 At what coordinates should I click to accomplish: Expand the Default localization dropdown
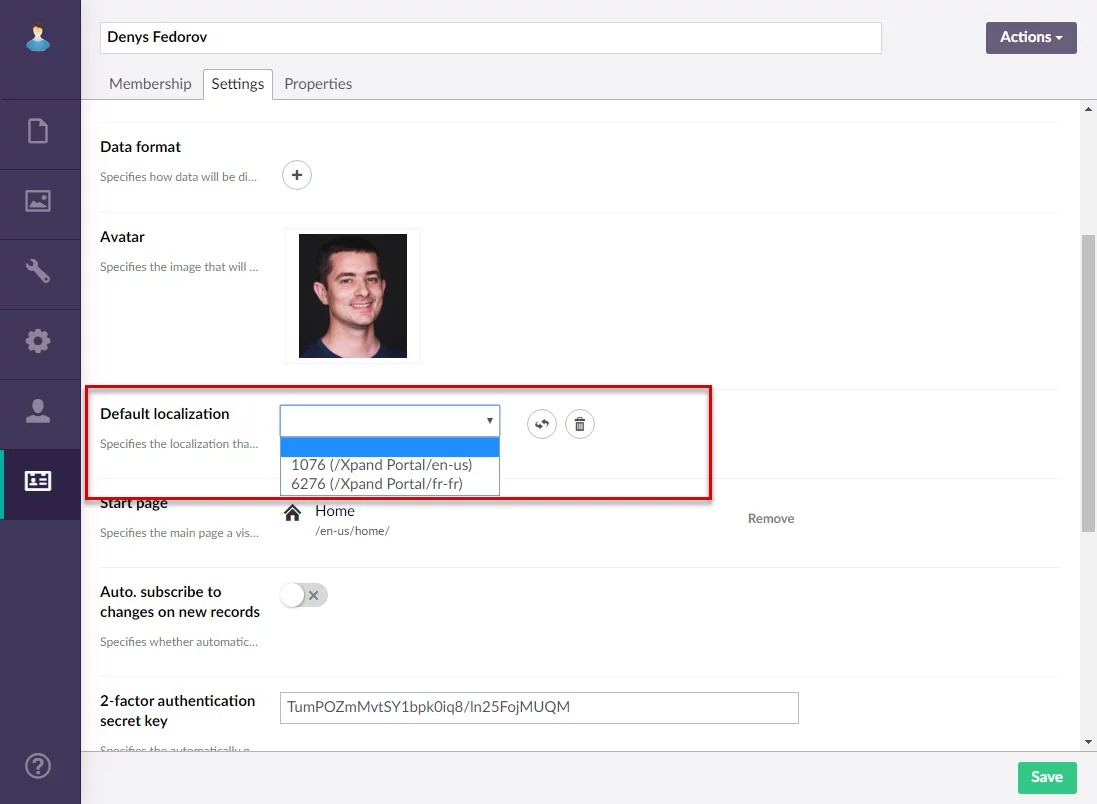[x=389, y=421]
